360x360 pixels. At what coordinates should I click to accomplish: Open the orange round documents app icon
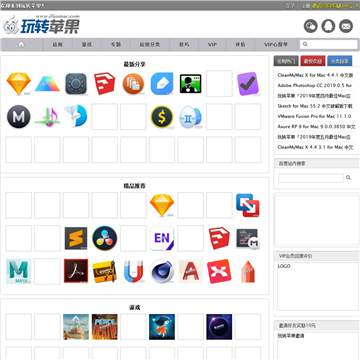pos(133,84)
